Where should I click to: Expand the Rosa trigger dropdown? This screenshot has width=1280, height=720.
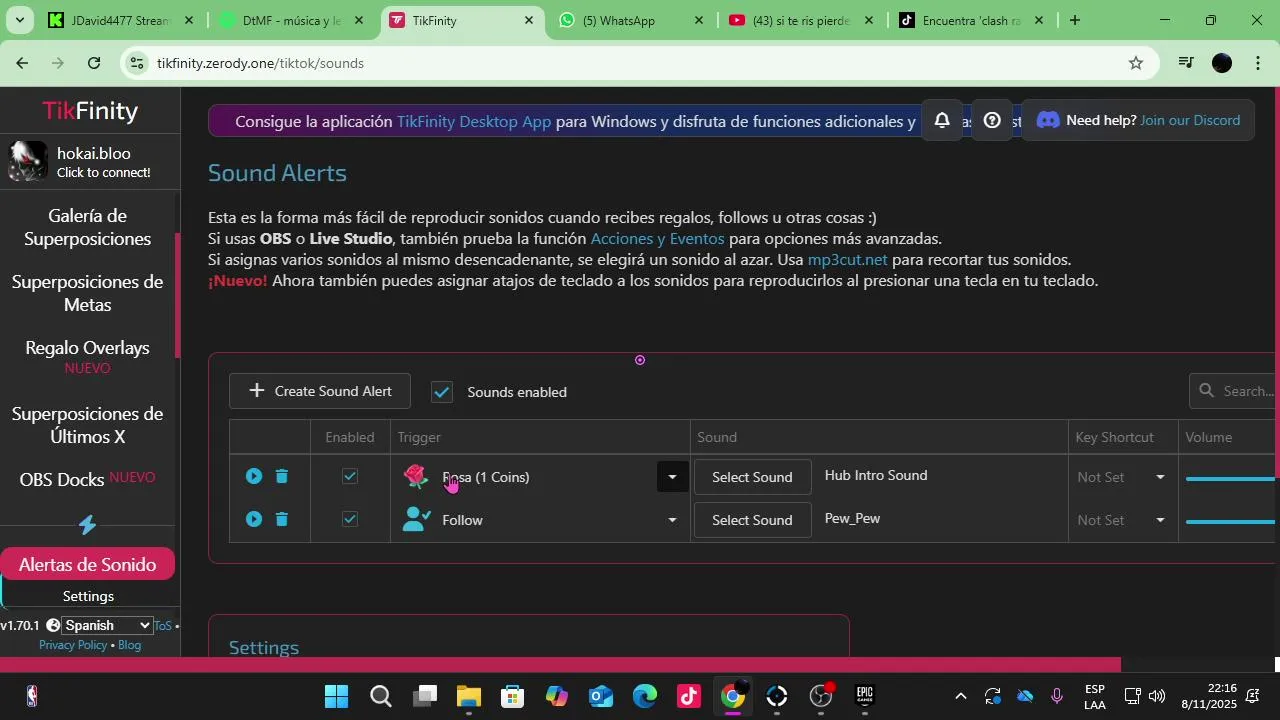672,477
